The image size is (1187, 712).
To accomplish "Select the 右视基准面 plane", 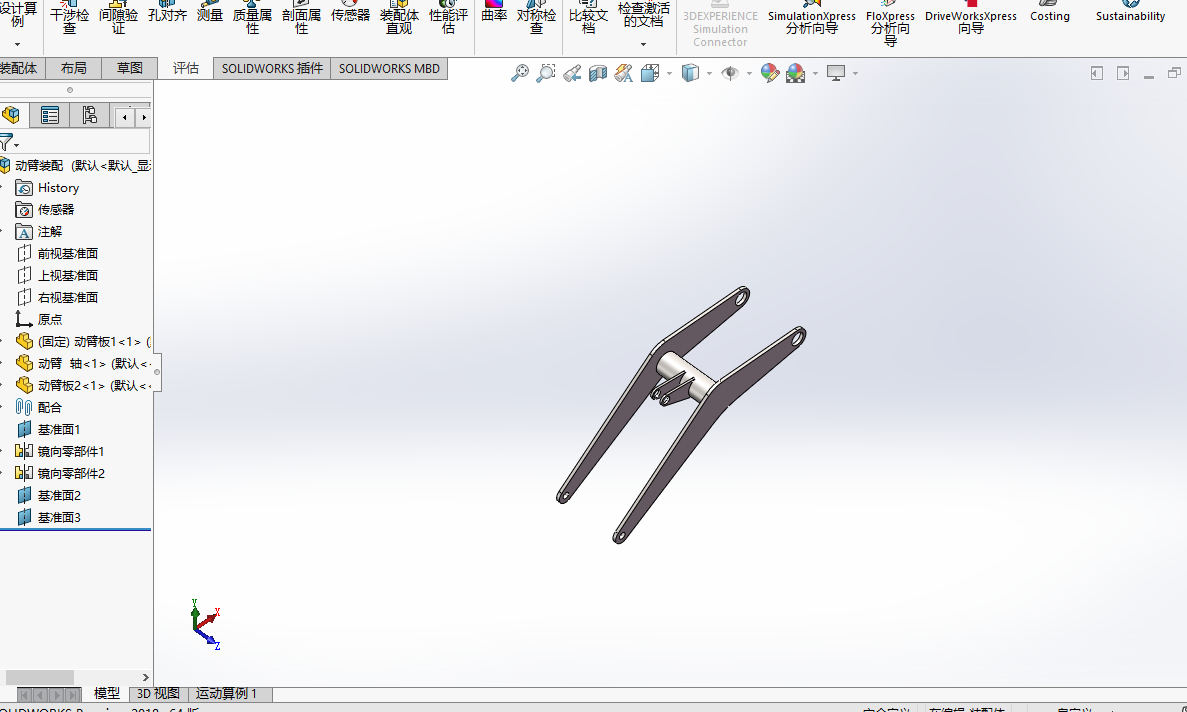I will (68, 297).
